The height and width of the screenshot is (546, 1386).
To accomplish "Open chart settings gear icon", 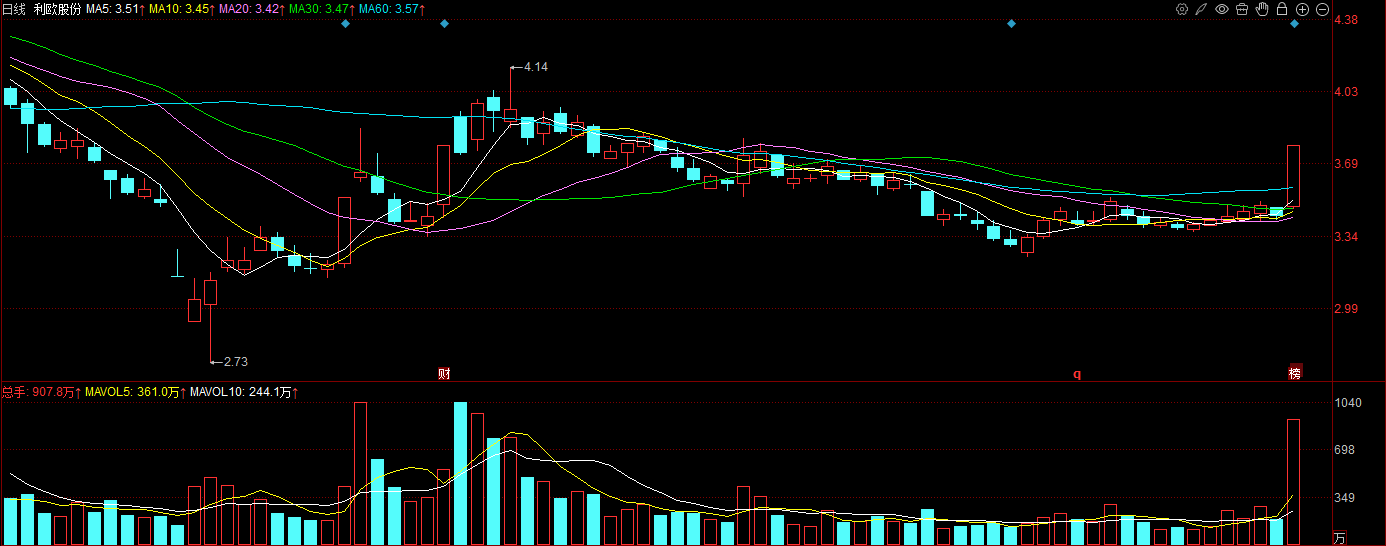I will pos(1182,9).
